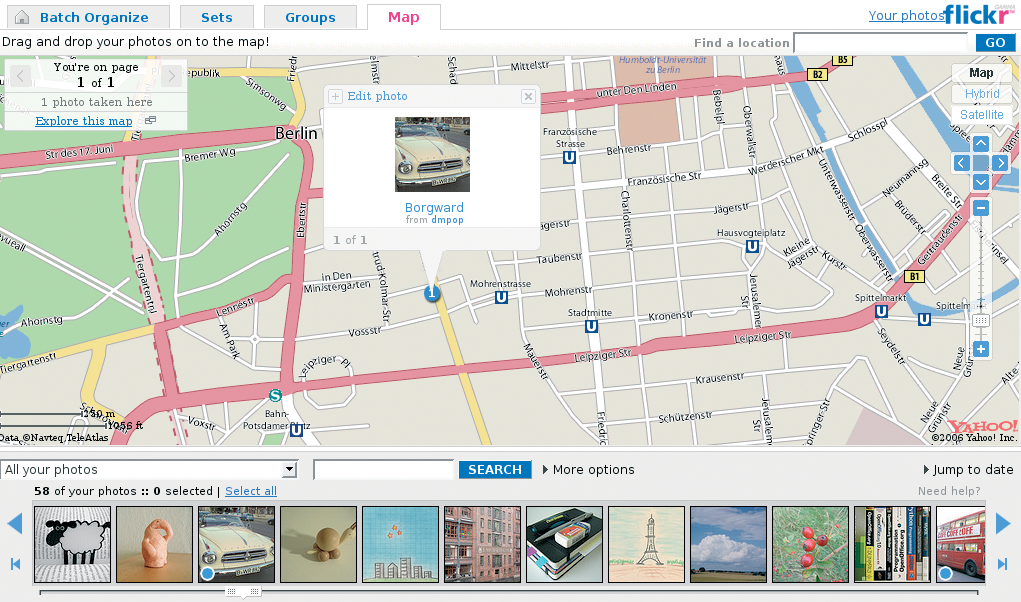Select the pink clay figure thumbnail
The height and width of the screenshot is (602, 1021).
pyautogui.click(x=154, y=544)
